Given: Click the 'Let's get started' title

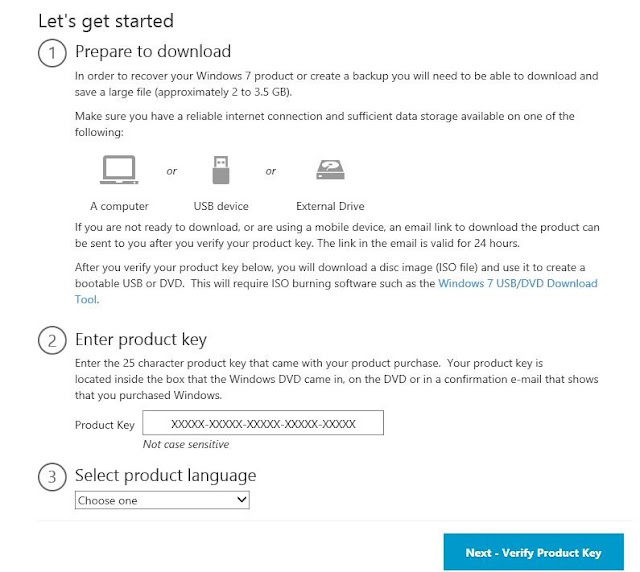Looking at the screenshot, I should tap(106, 21).
